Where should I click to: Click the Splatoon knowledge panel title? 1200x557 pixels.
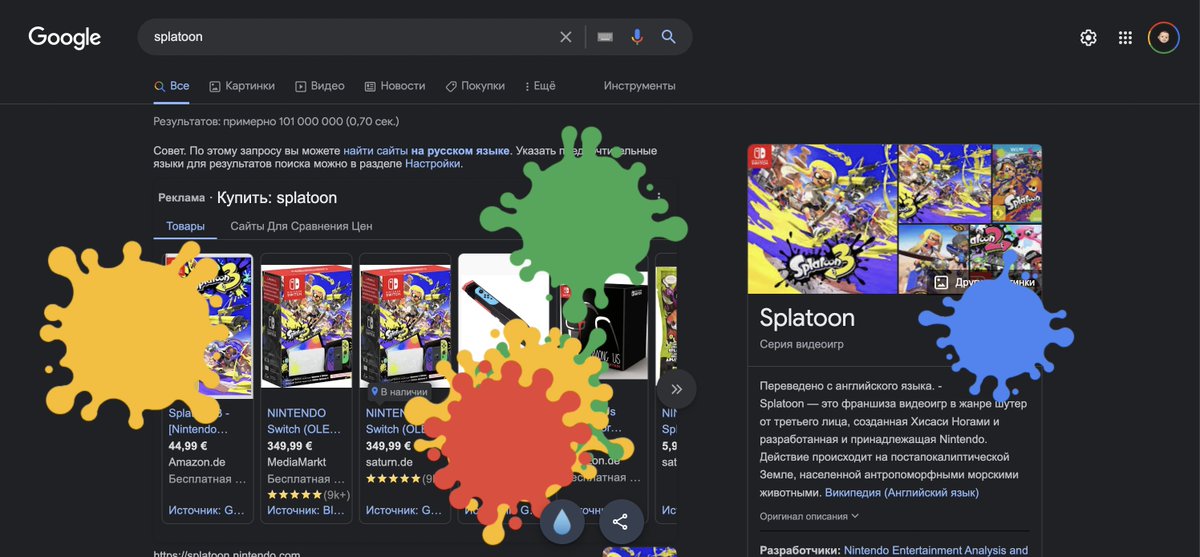(807, 318)
